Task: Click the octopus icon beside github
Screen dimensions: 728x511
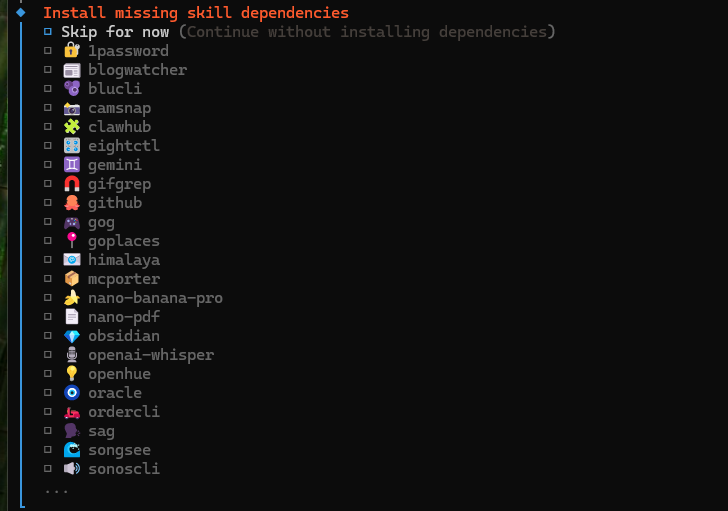Action: pos(71,203)
